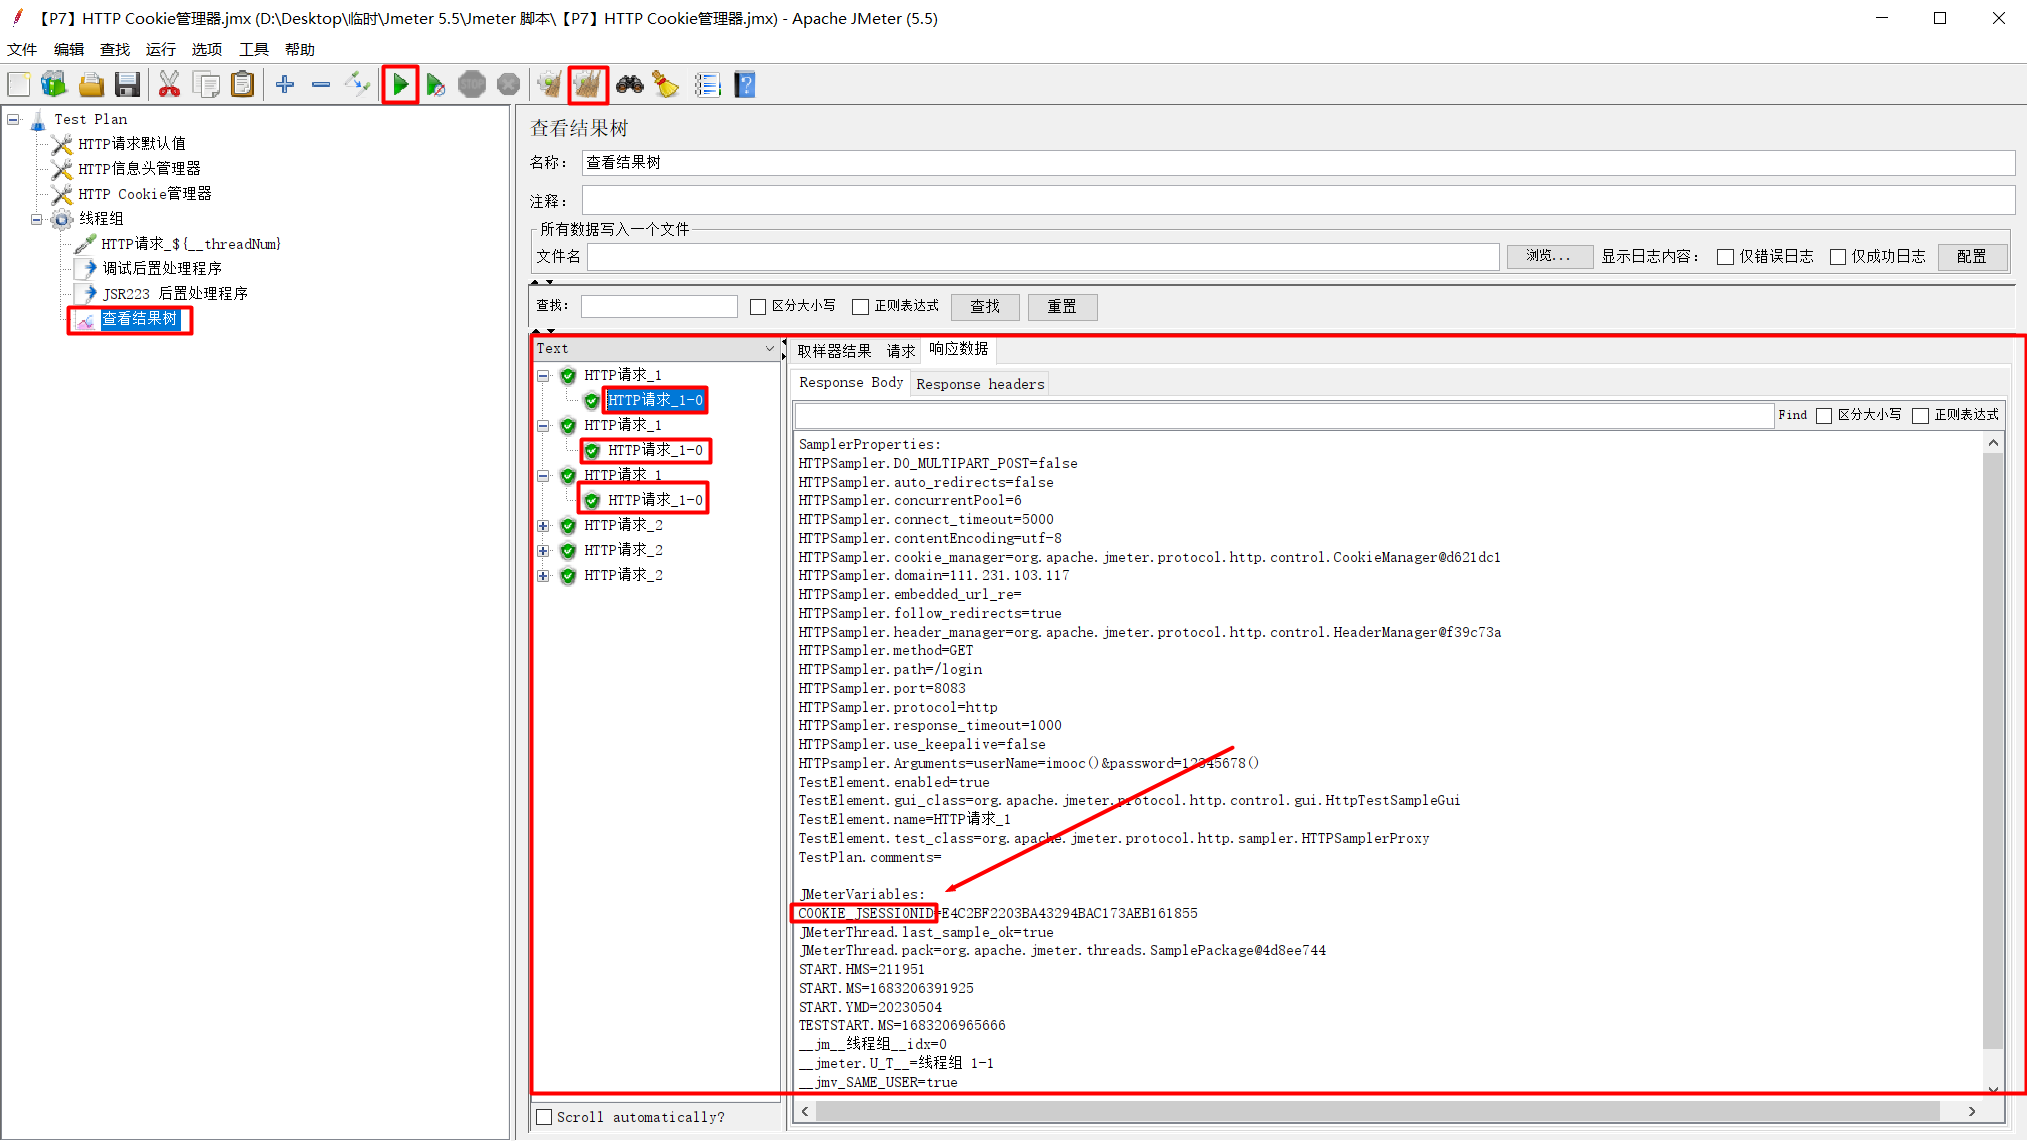Screen dimensions: 2027x1141
Task: Select the JSR223 后置处理程序 node
Action: pos(175,294)
